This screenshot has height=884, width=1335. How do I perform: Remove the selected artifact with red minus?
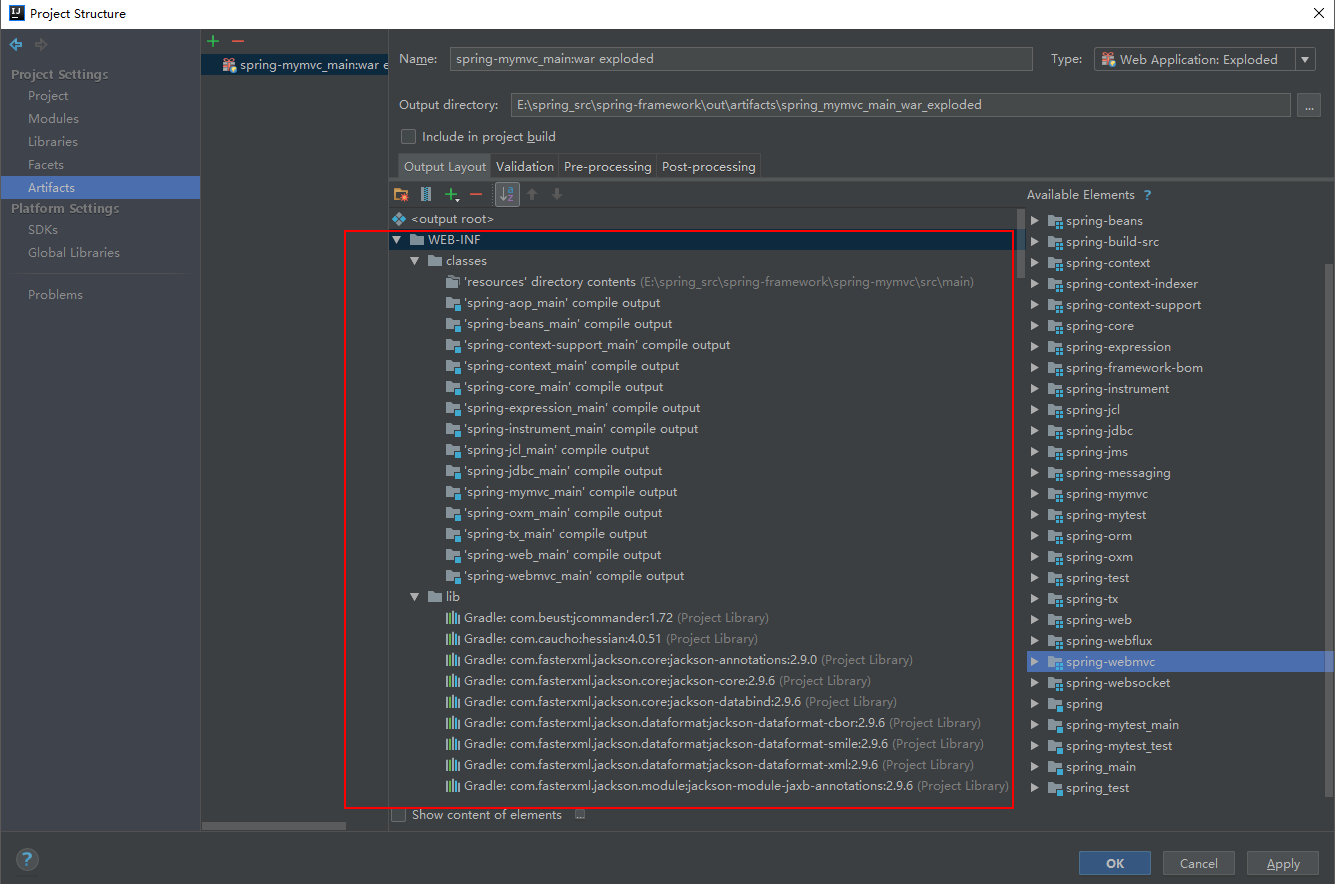click(x=238, y=41)
